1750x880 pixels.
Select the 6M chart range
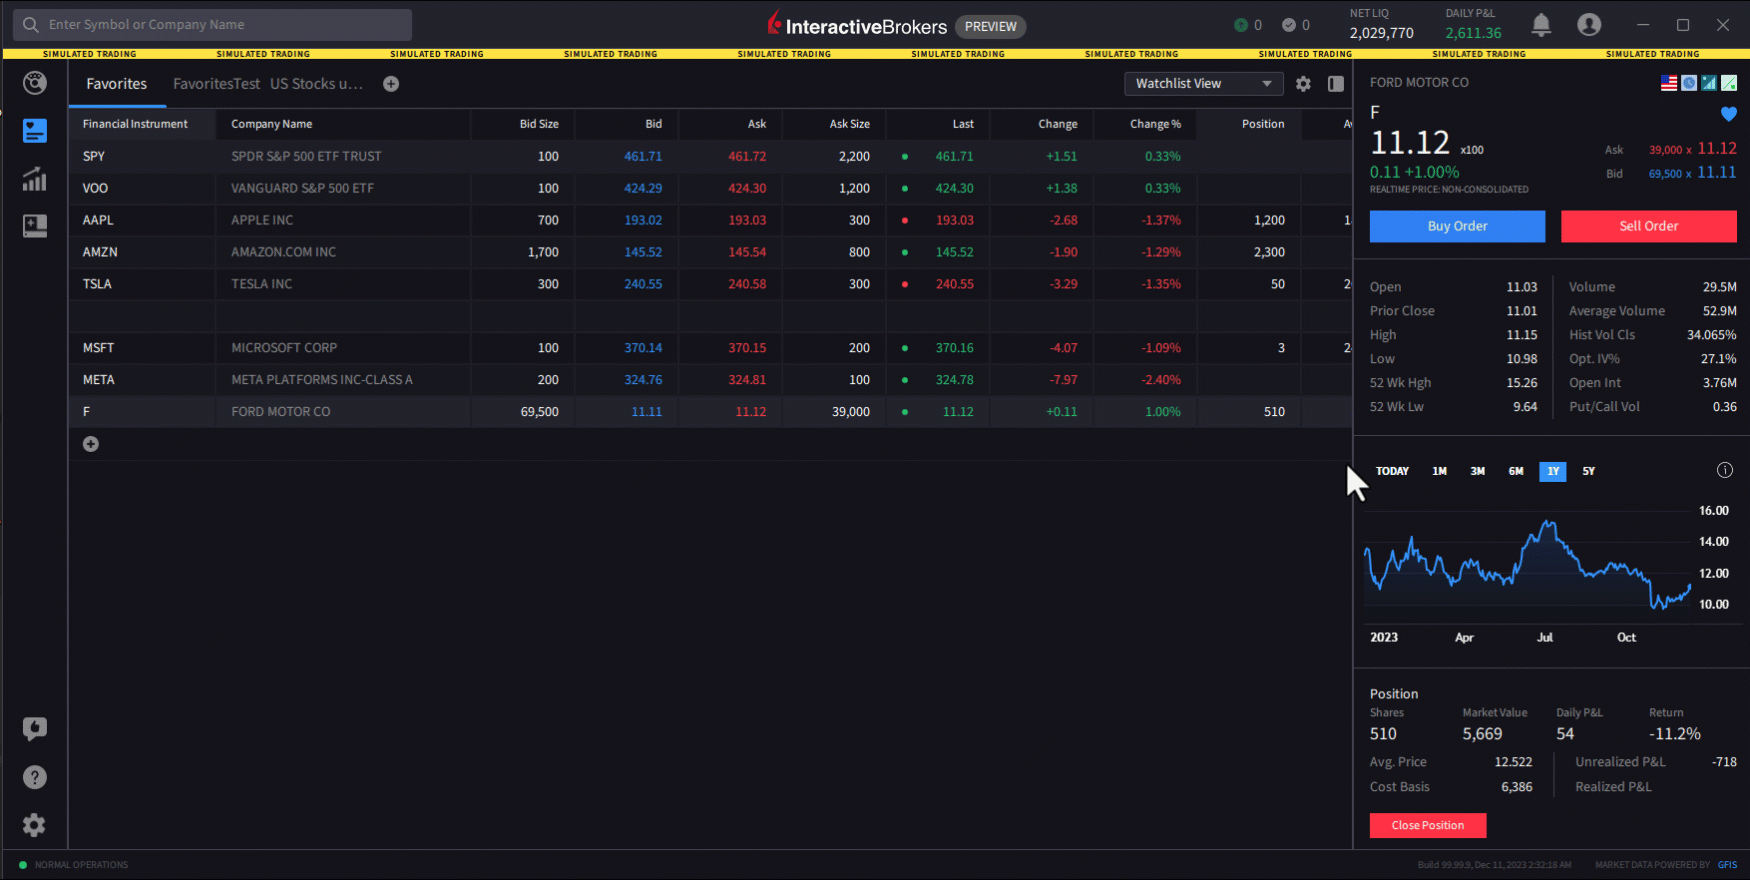tap(1516, 471)
